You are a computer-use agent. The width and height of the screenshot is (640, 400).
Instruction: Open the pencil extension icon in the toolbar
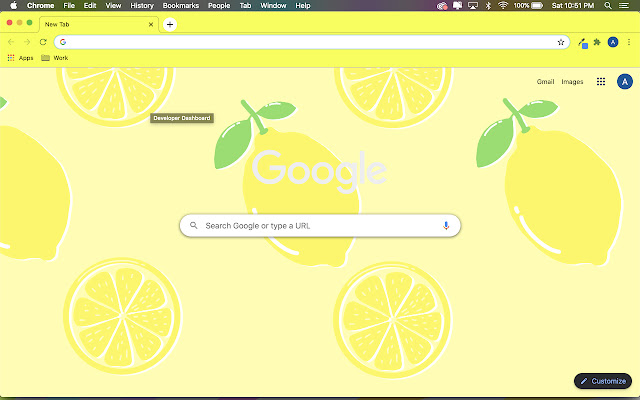(582, 42)
